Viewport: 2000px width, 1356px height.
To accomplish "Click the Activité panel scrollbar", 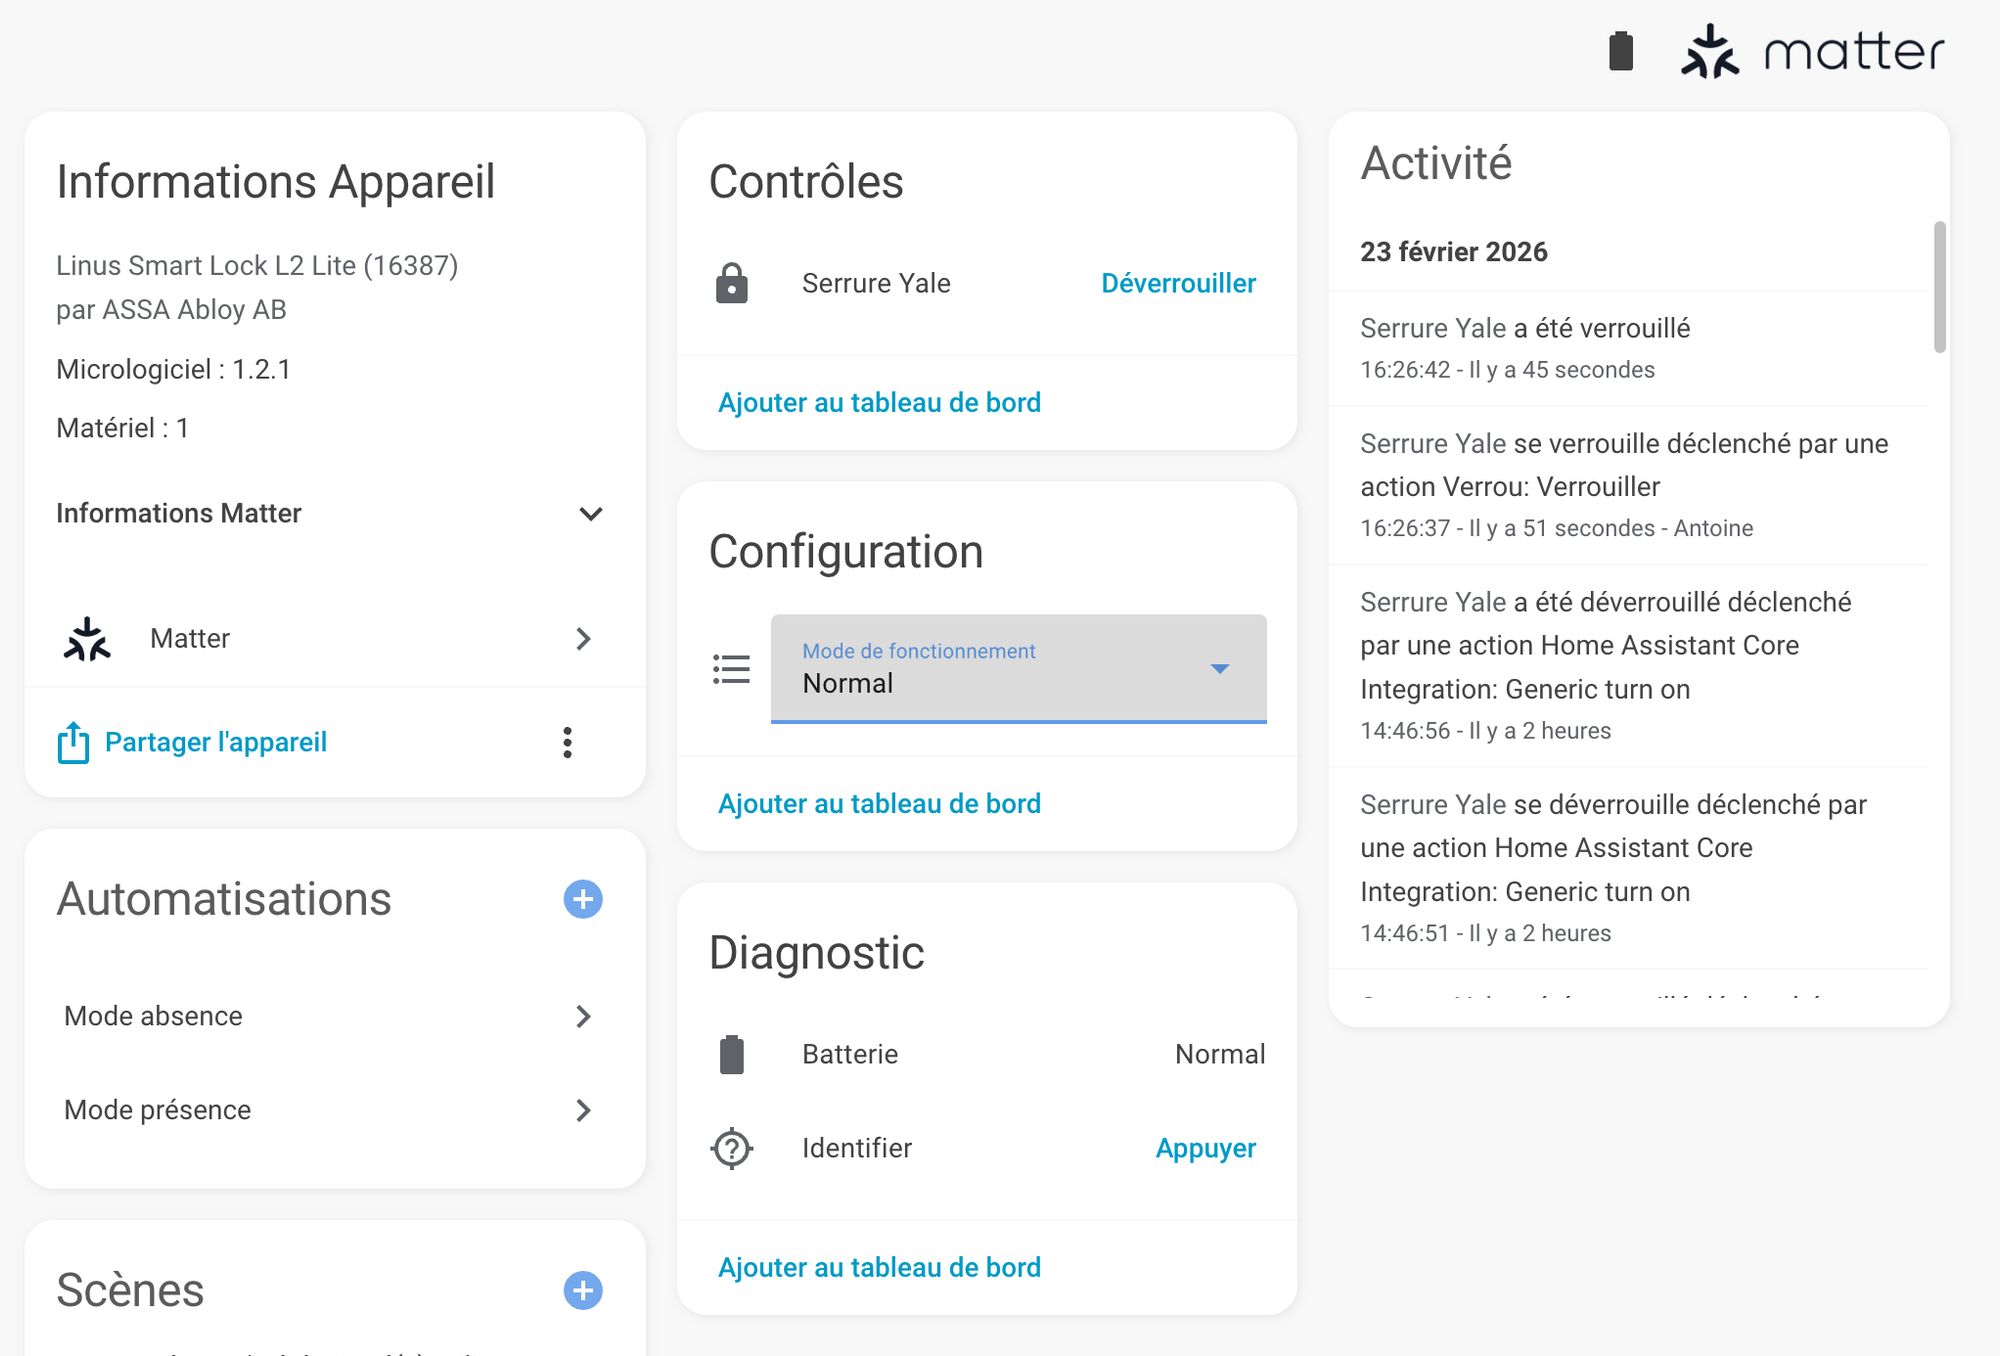I will point(1939,288).
